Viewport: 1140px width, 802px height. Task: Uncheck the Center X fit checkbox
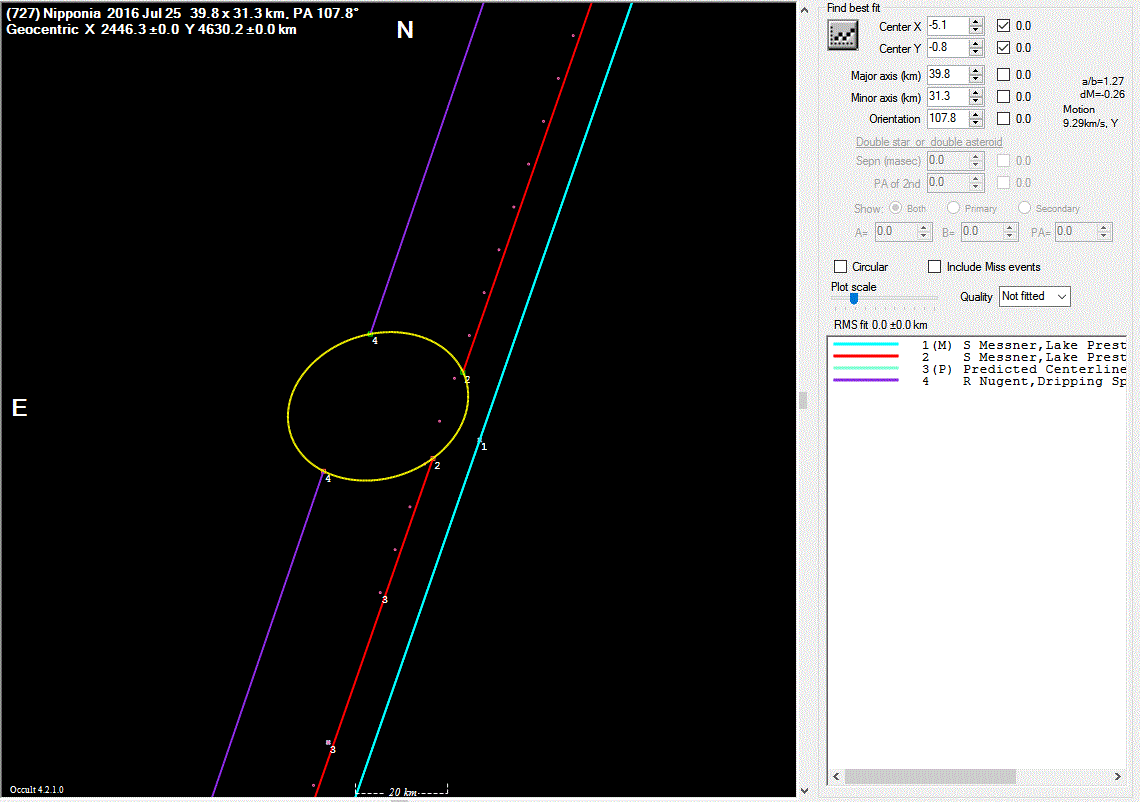tap(1004, 26)
